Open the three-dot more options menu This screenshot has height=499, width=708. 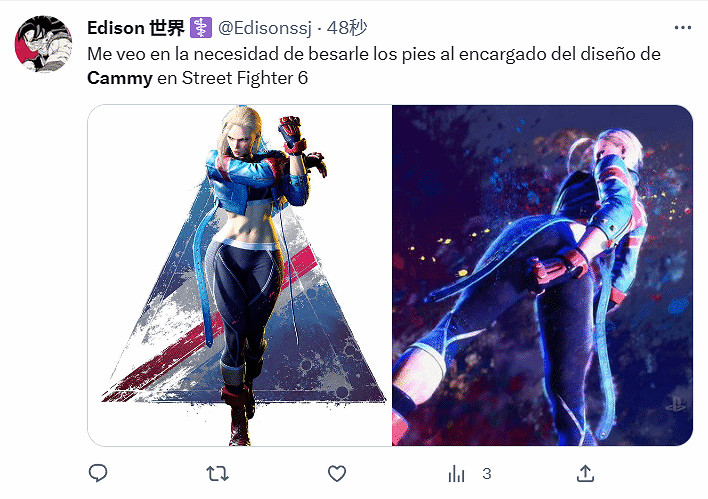tap(683, 28)
